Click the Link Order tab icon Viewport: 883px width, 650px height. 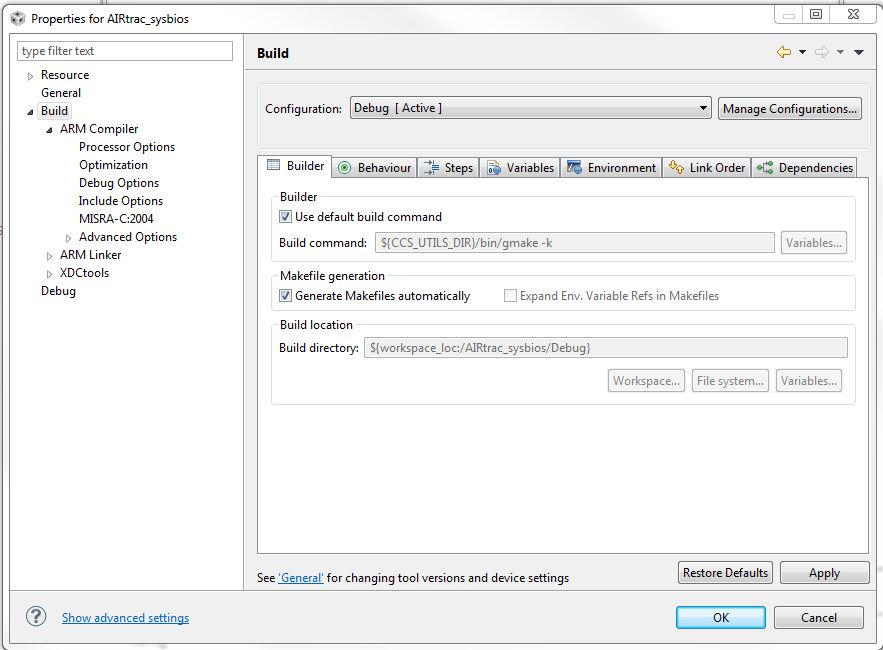(677, 168)
